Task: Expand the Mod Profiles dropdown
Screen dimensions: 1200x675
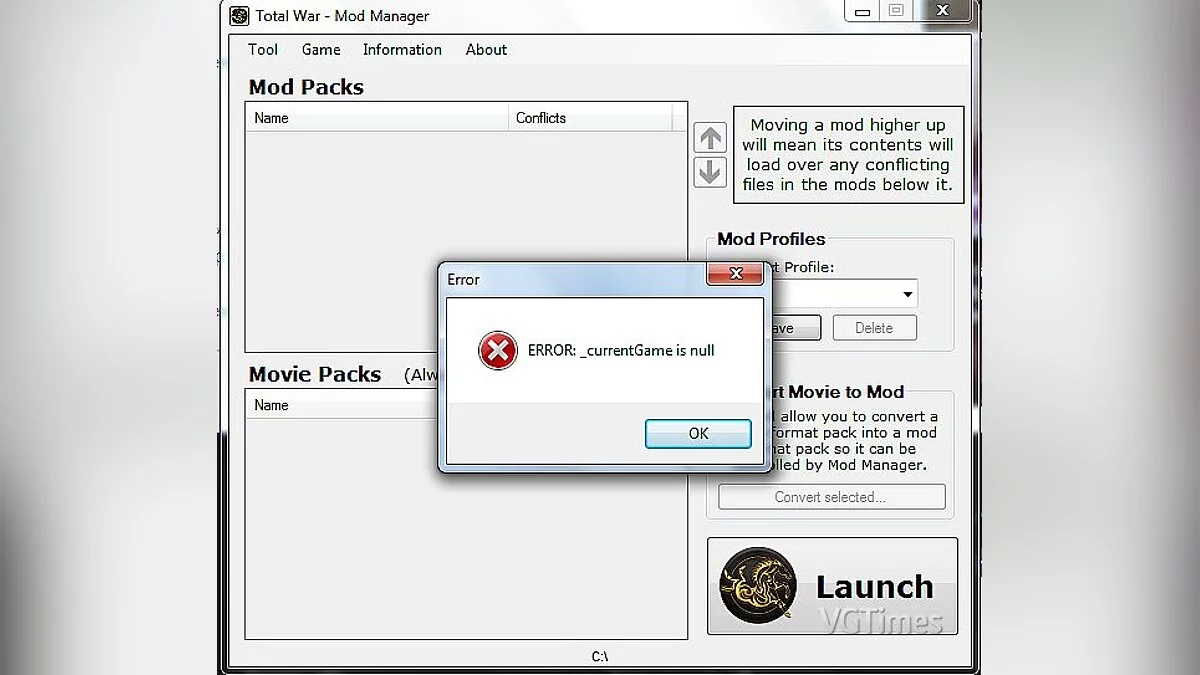Action: coord(907,294)
